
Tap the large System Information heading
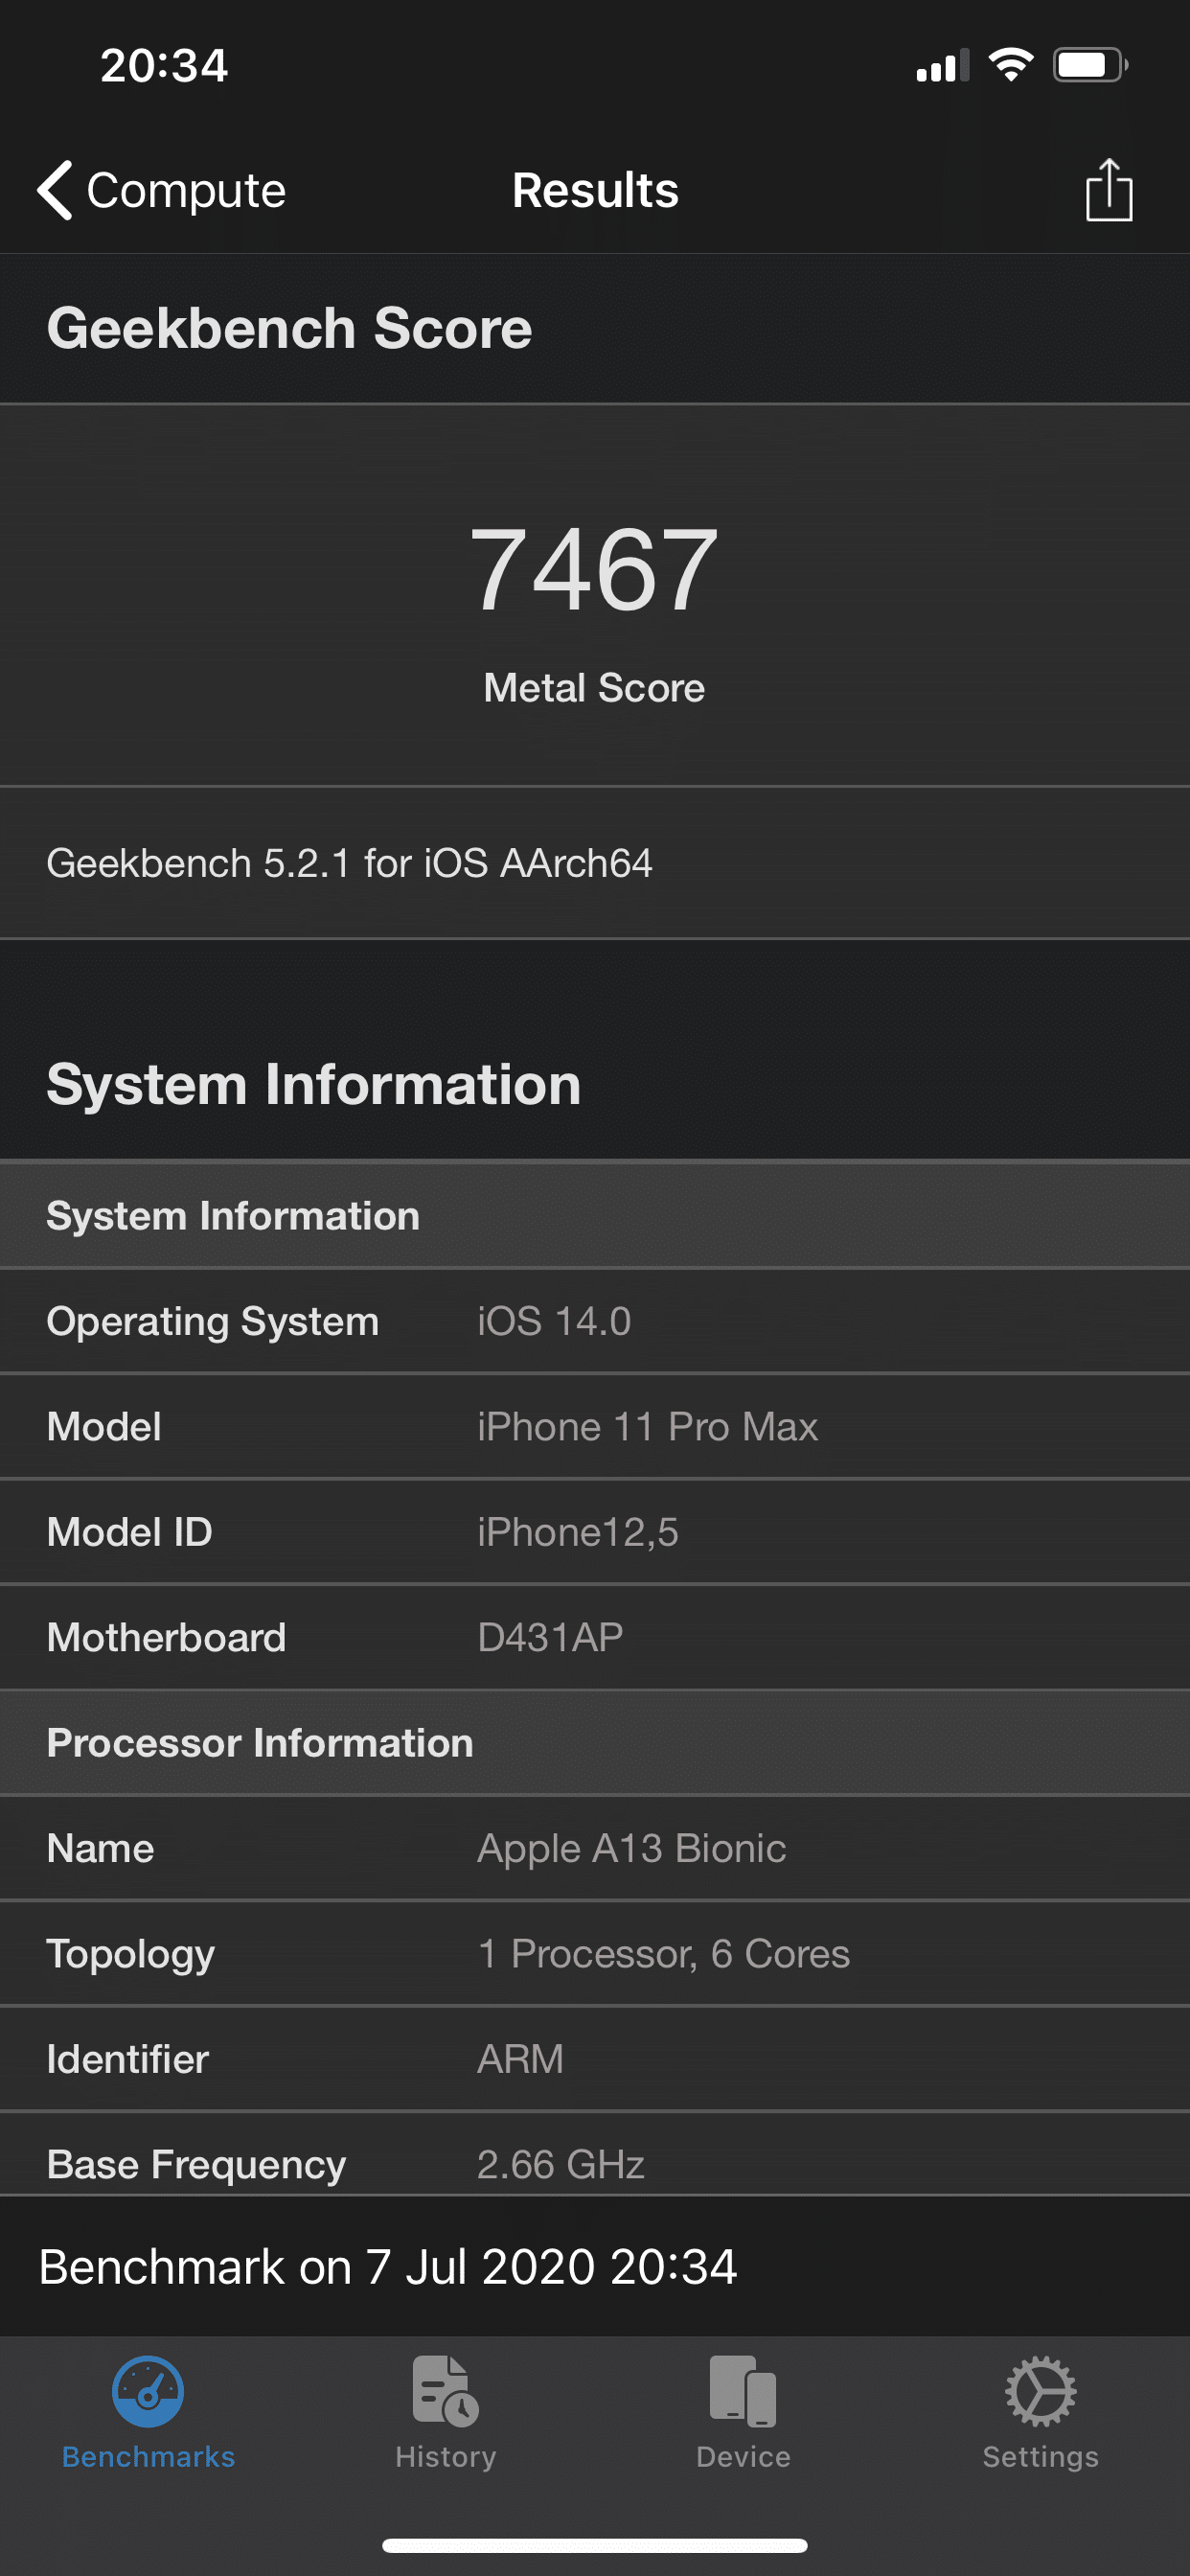click(x=313, y=1084)
